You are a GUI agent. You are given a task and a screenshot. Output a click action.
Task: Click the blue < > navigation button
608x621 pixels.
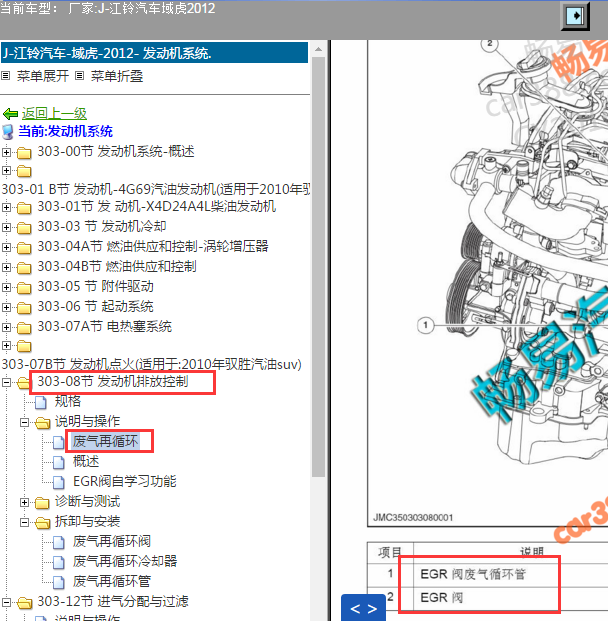coord(363,608)
